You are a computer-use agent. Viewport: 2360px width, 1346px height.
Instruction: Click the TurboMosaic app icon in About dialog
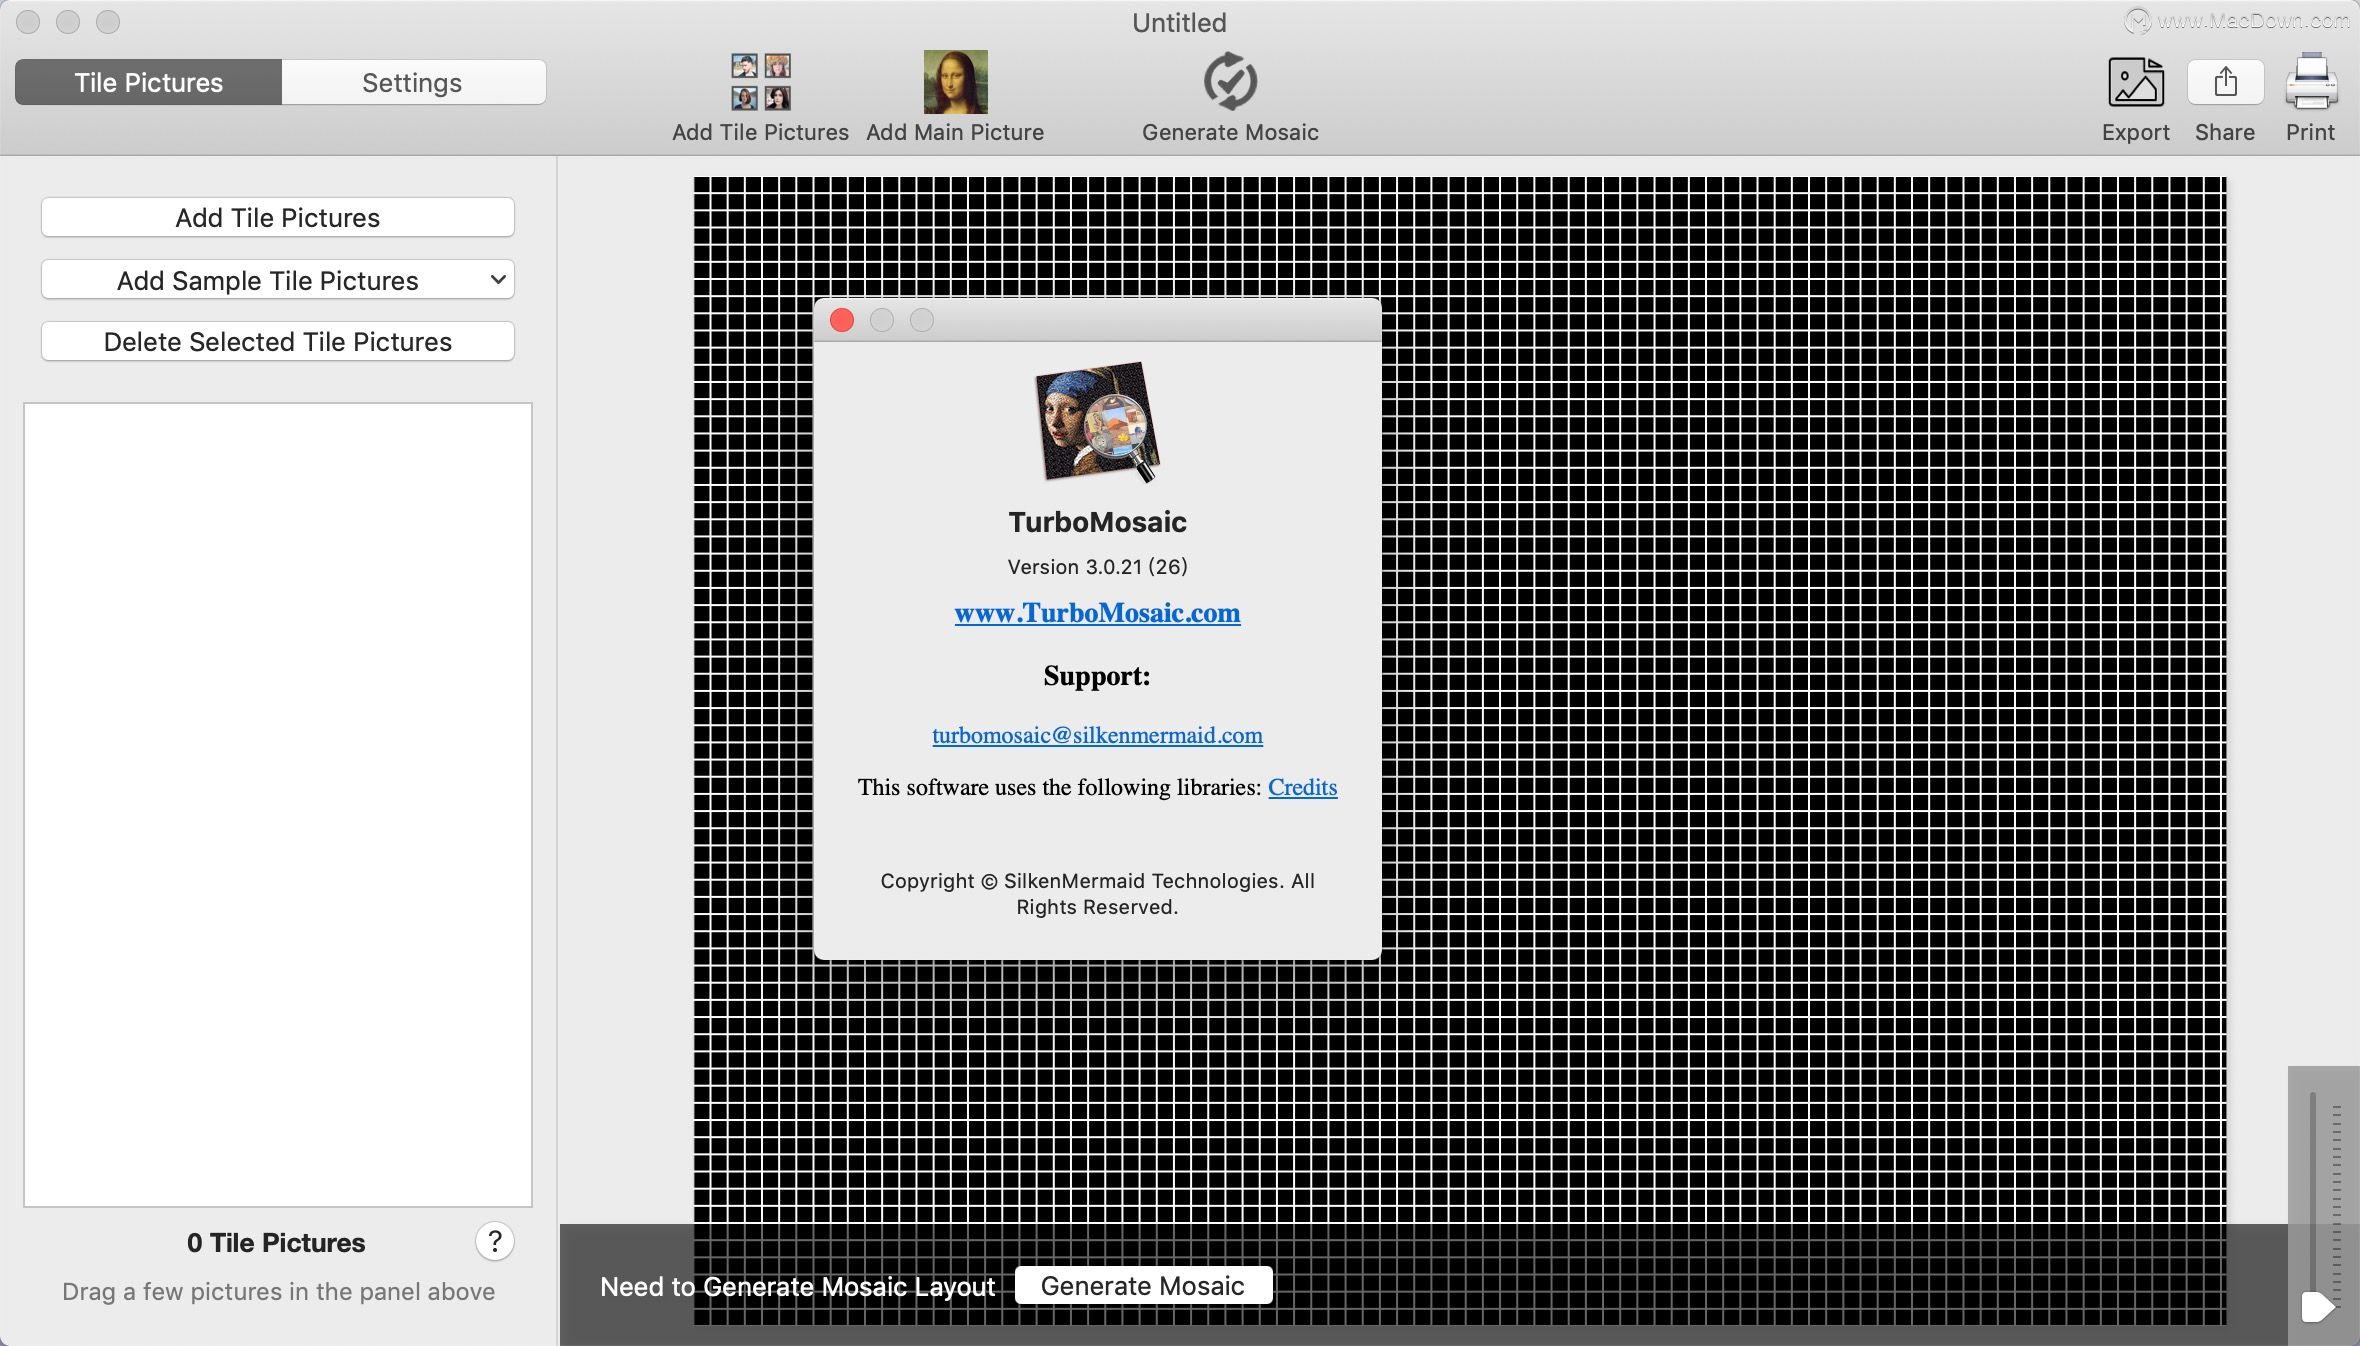[x=1097, y=422]
